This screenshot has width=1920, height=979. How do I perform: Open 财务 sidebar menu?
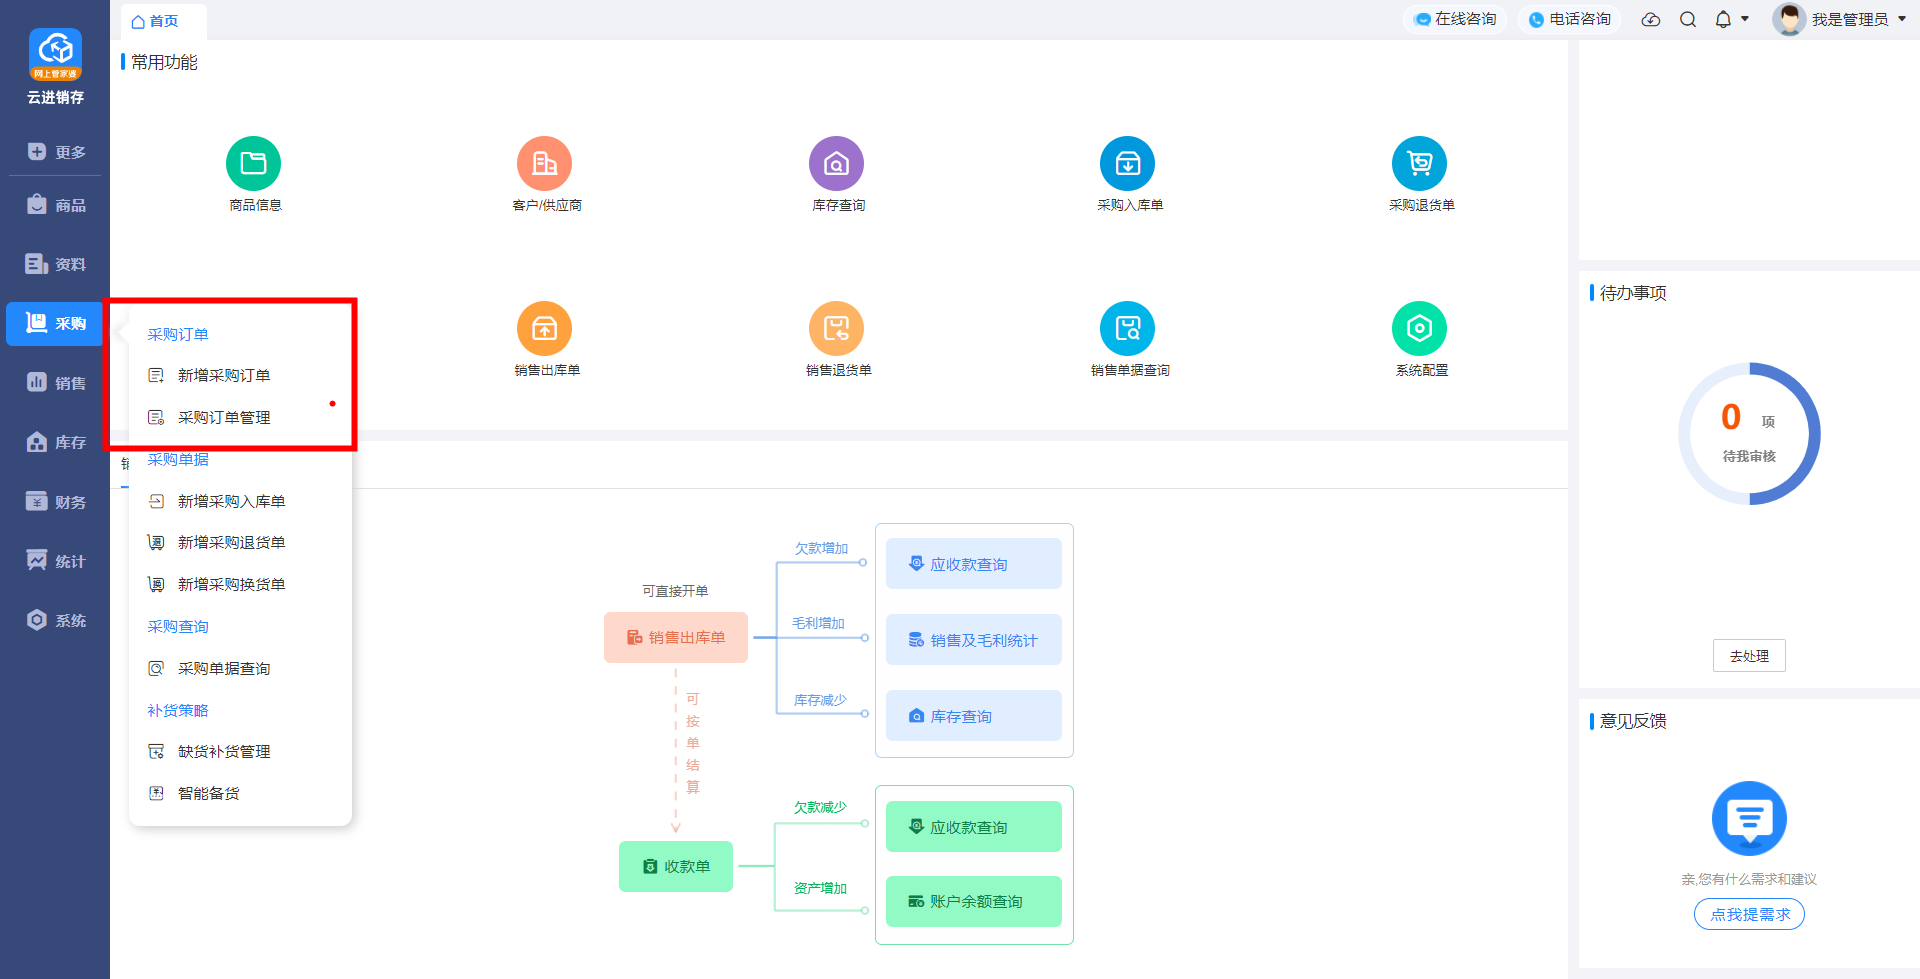pyautogui.click(x=55, y=502)
